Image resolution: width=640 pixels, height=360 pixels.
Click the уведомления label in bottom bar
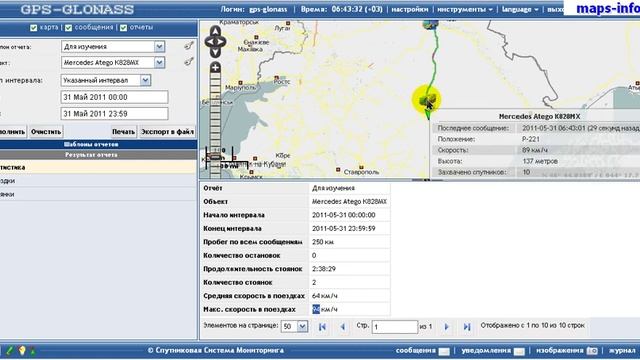click(486, 350)
